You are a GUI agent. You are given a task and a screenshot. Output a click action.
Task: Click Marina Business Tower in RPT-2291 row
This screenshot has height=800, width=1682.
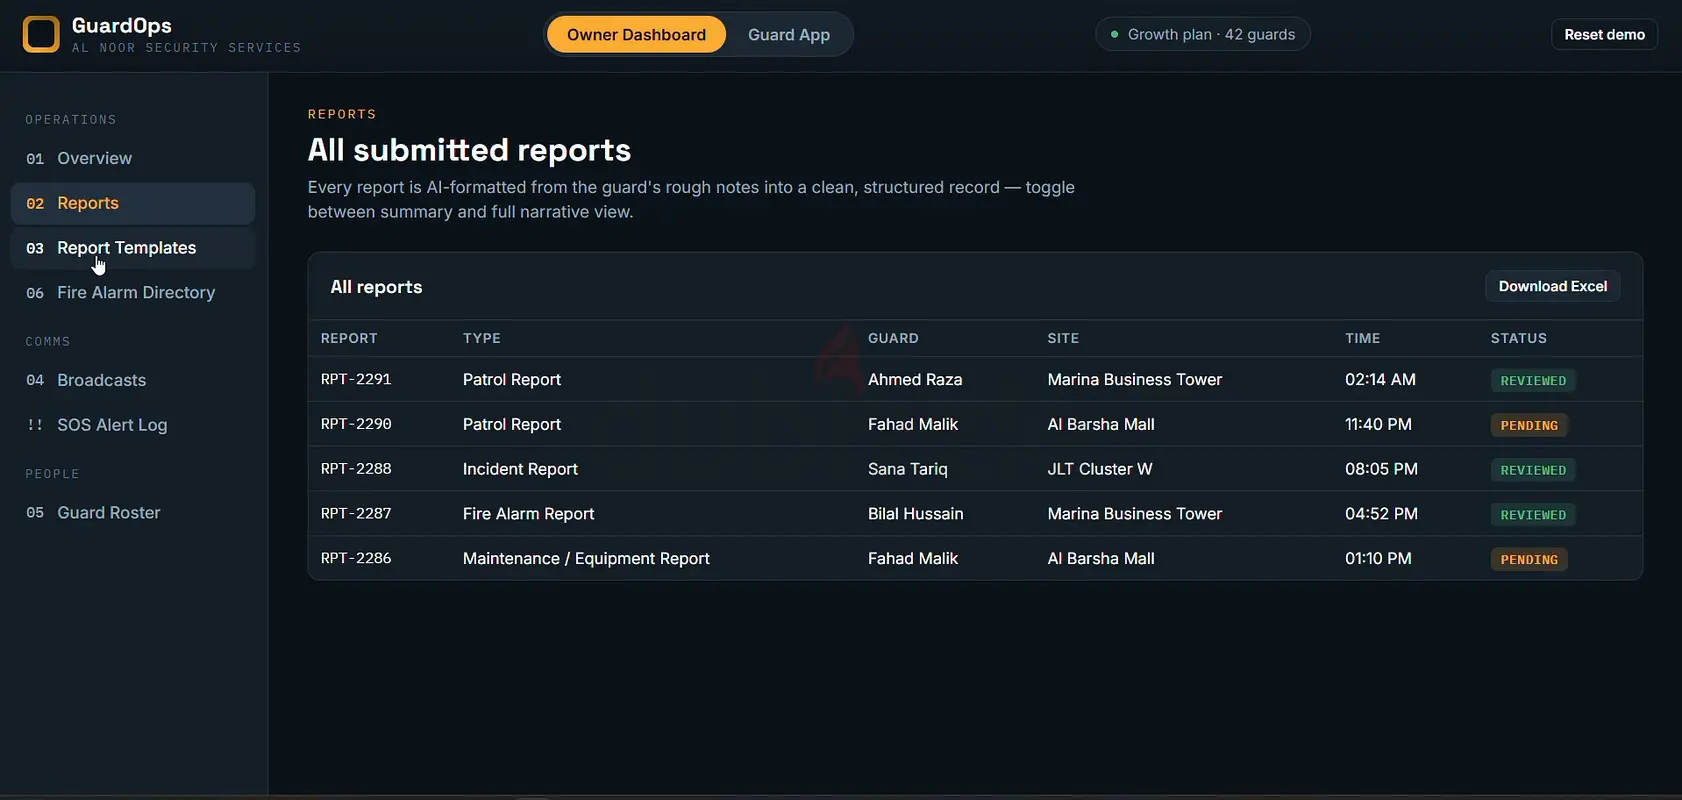(1135, 380)
